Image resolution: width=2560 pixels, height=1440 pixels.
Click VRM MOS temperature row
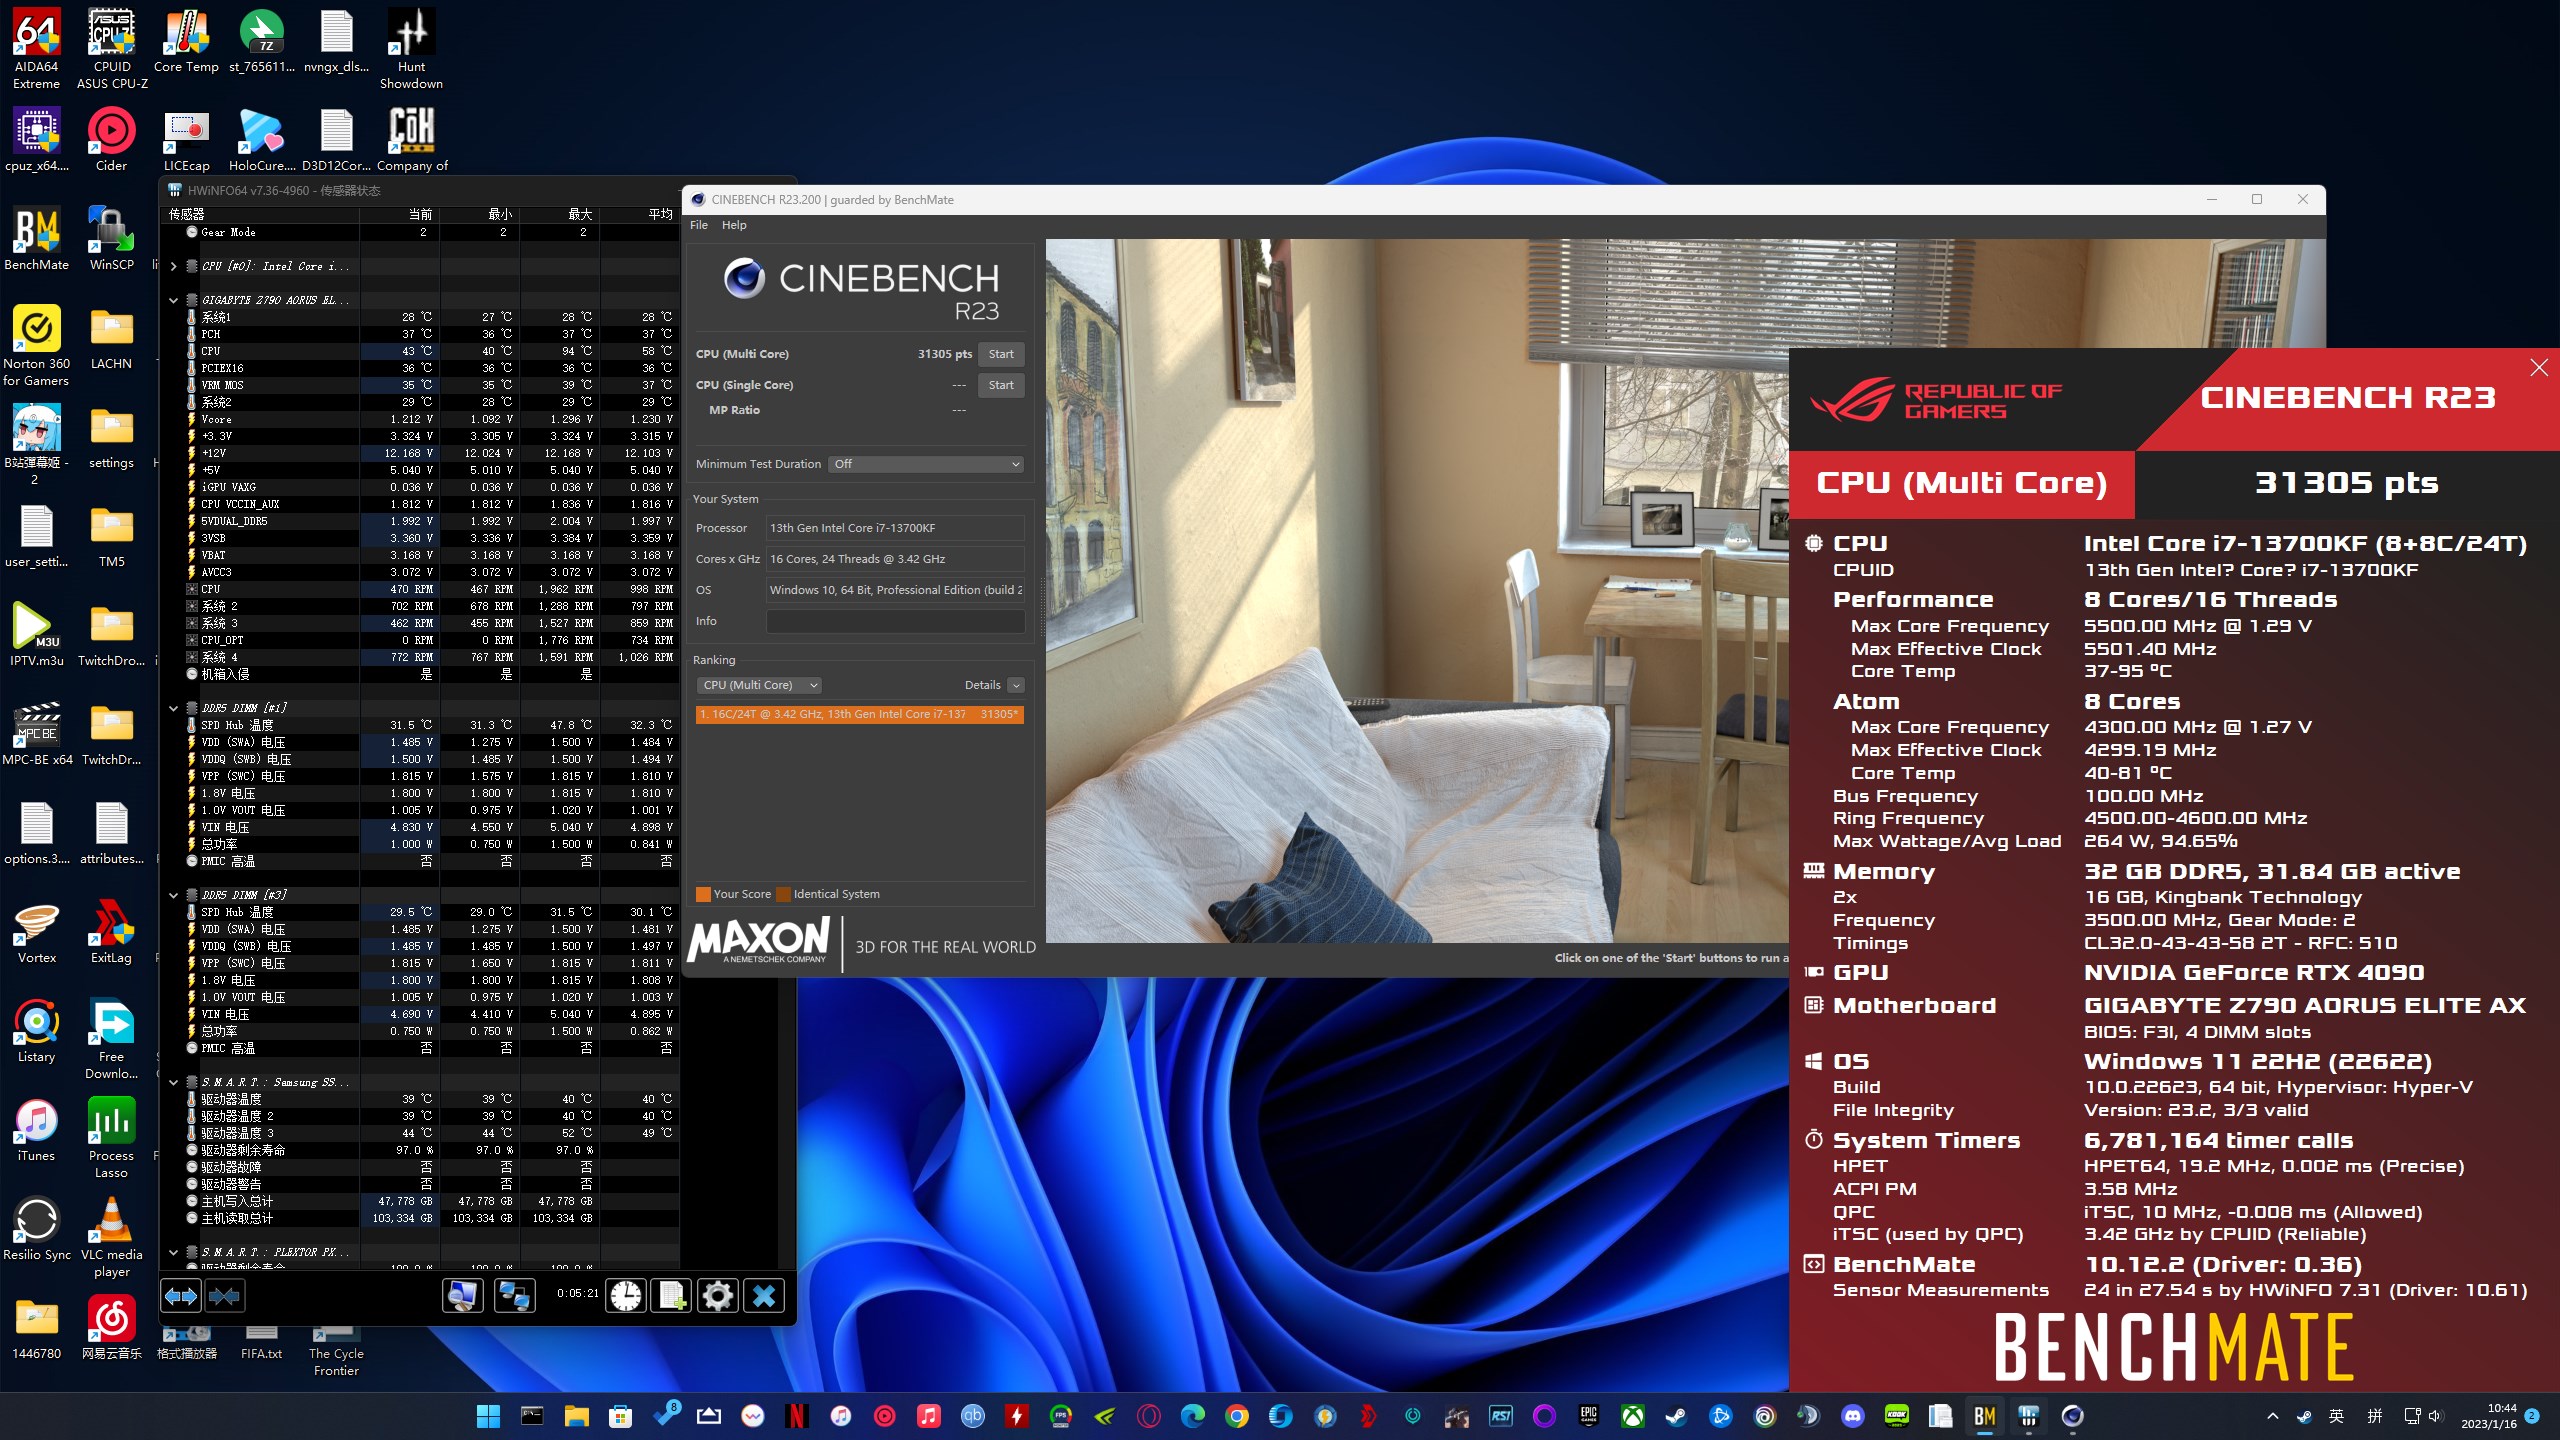coord(420,385)
